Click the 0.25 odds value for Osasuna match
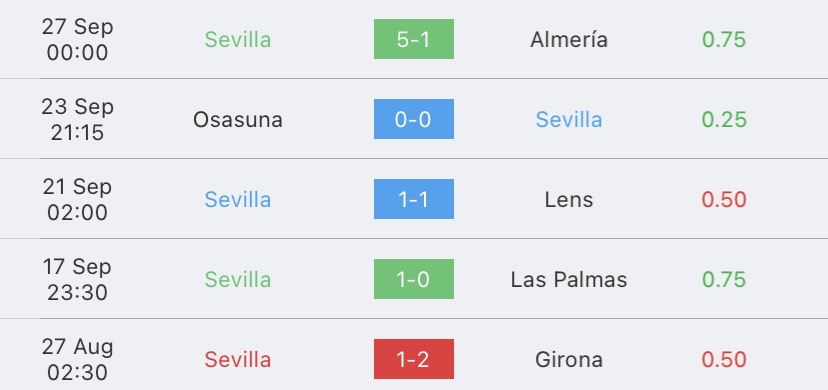Screen dimensions: 828x390 pyautogui.click(x=724, y=120)
